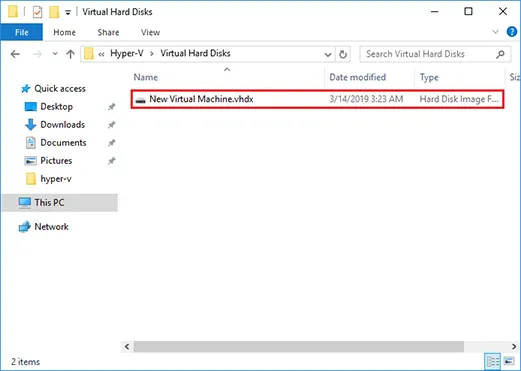Click the pin icon next to Documents
521x371 pixels.
click(112, 143)
